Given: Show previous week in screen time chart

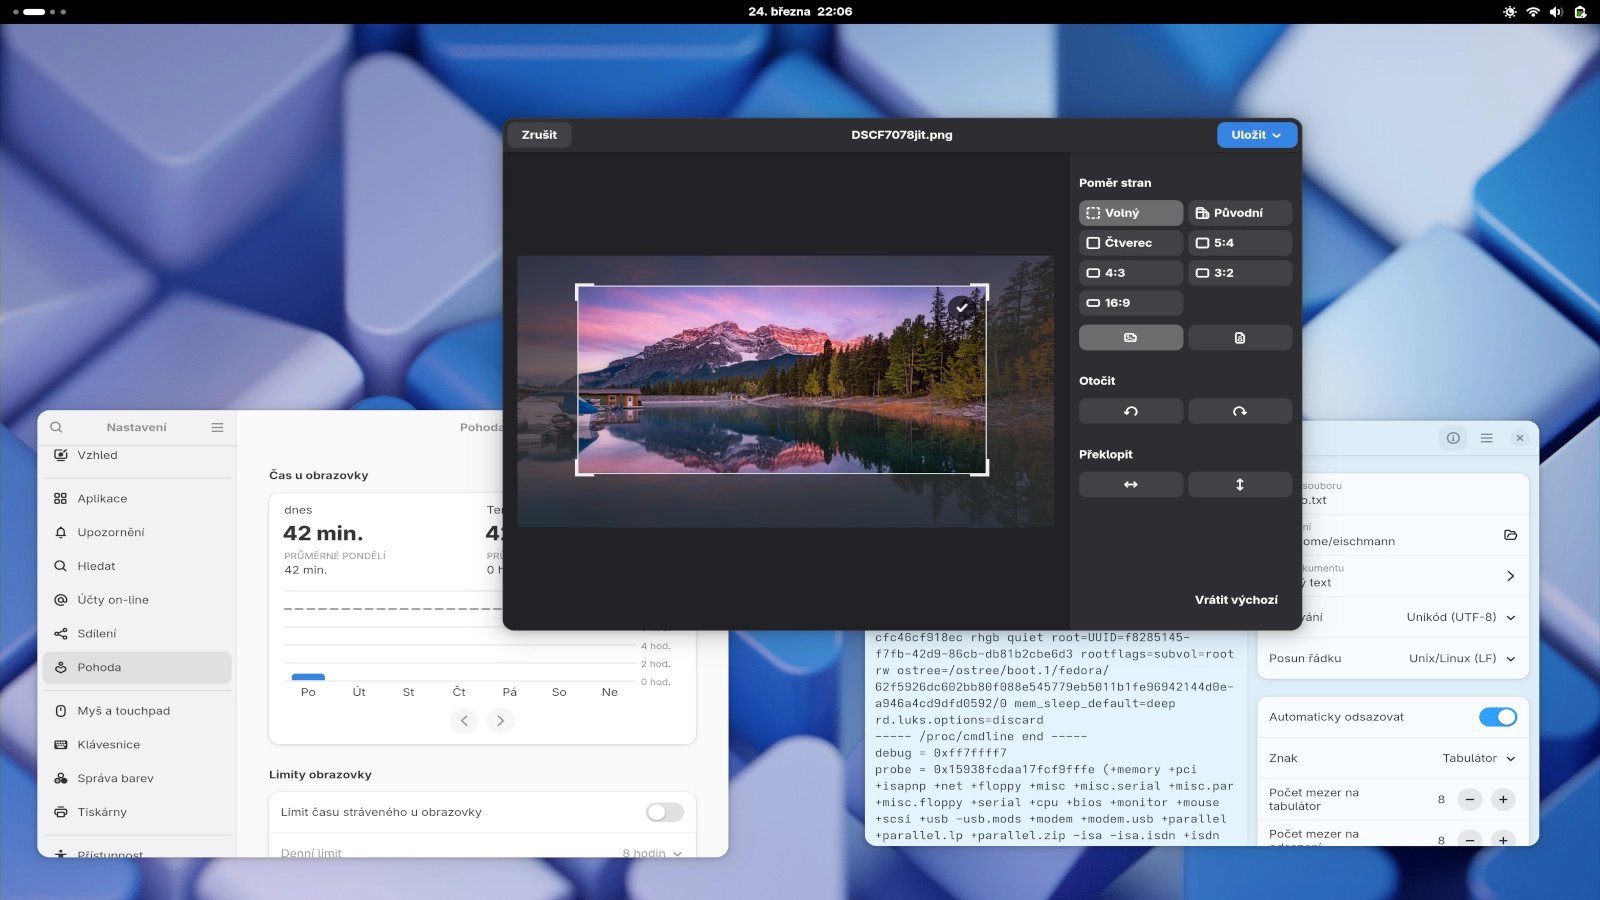Looking at the screenshot, I should (464, 720).
